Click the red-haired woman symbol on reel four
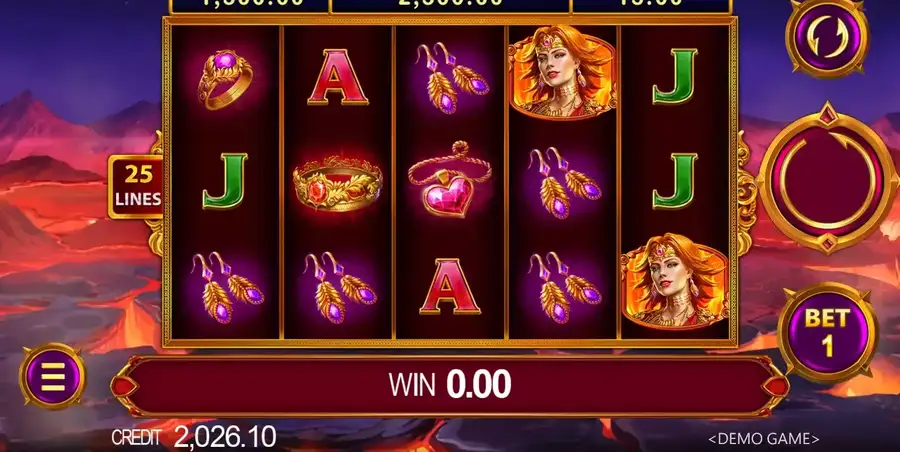The width and height of the screenshot is (900, 452). click(x=562, y=72)
